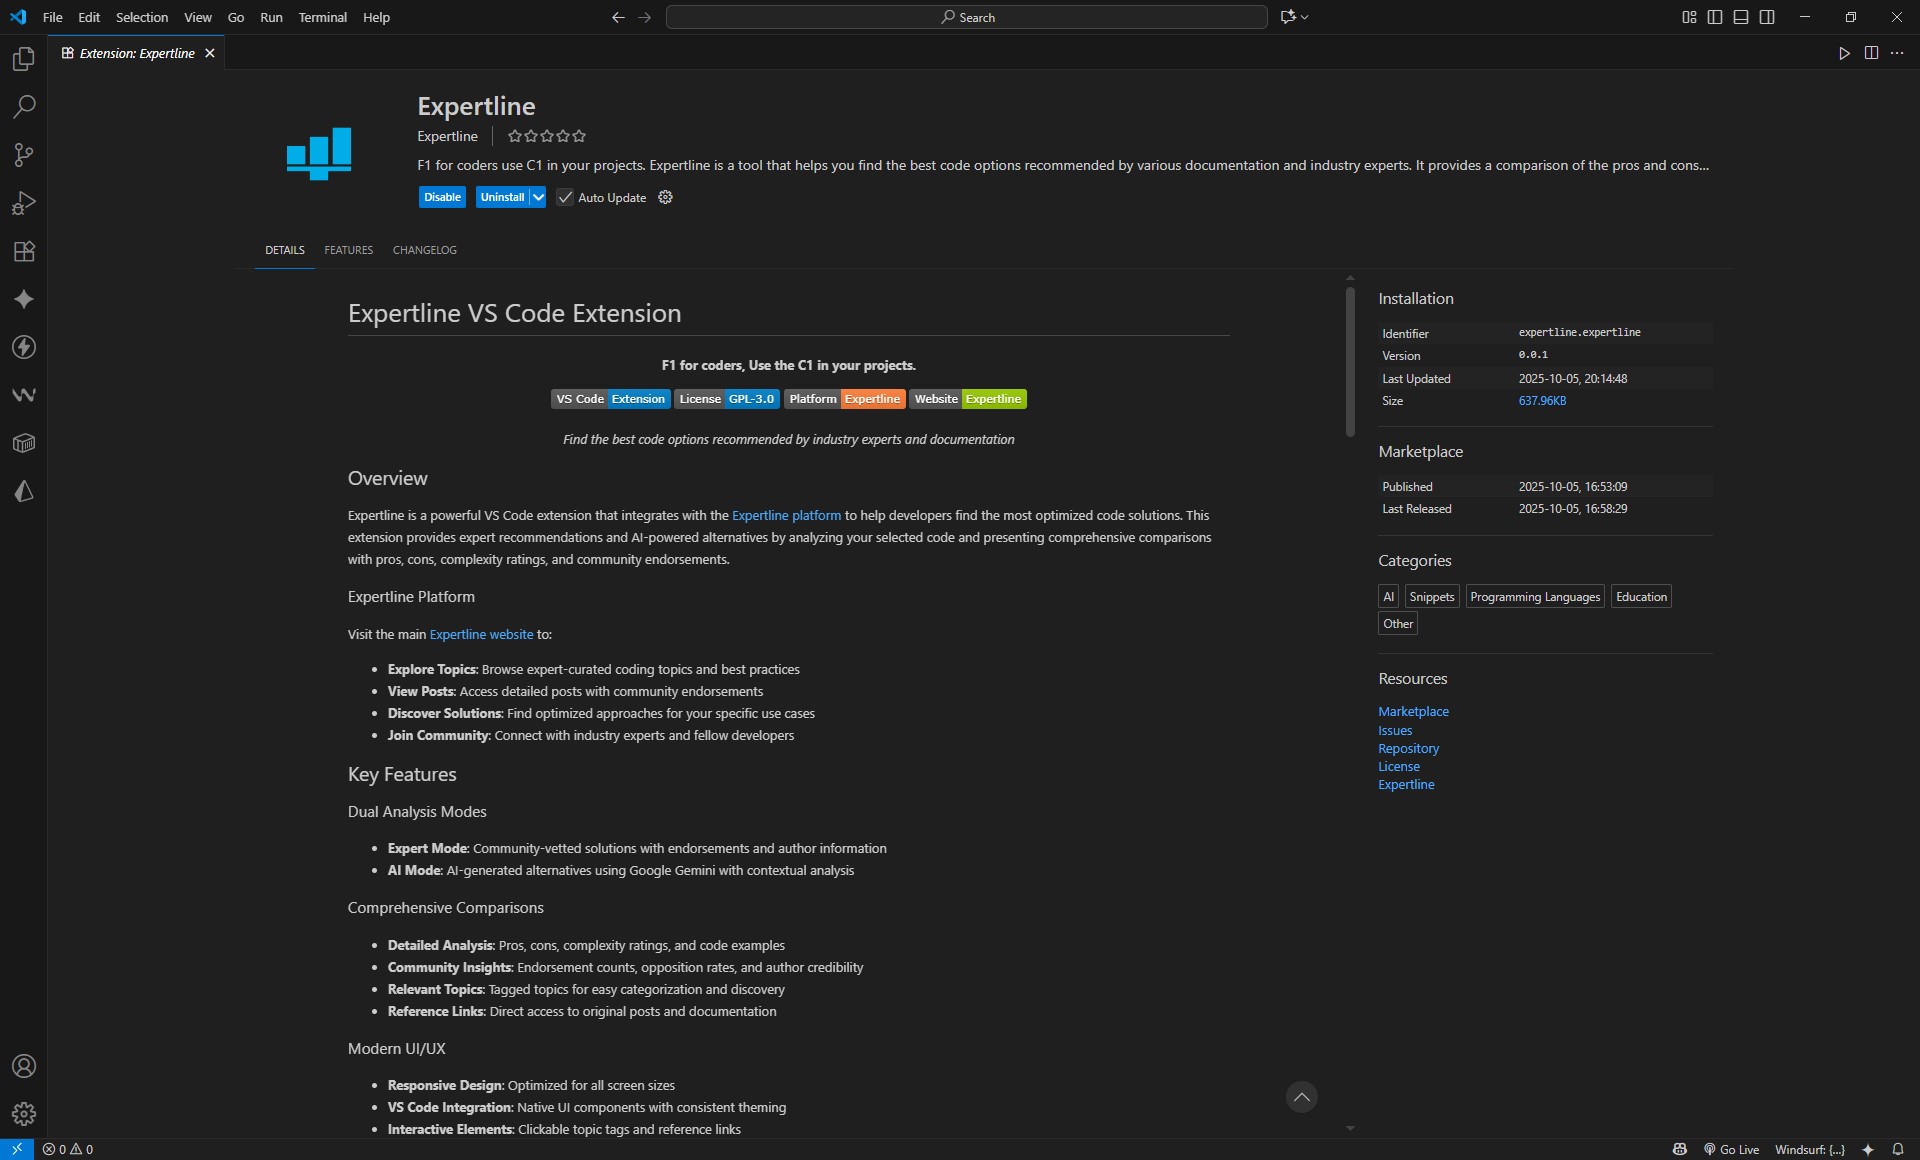Open the Terminal menu
This screenshot has width=1920, height=1160.
(322, 17)
